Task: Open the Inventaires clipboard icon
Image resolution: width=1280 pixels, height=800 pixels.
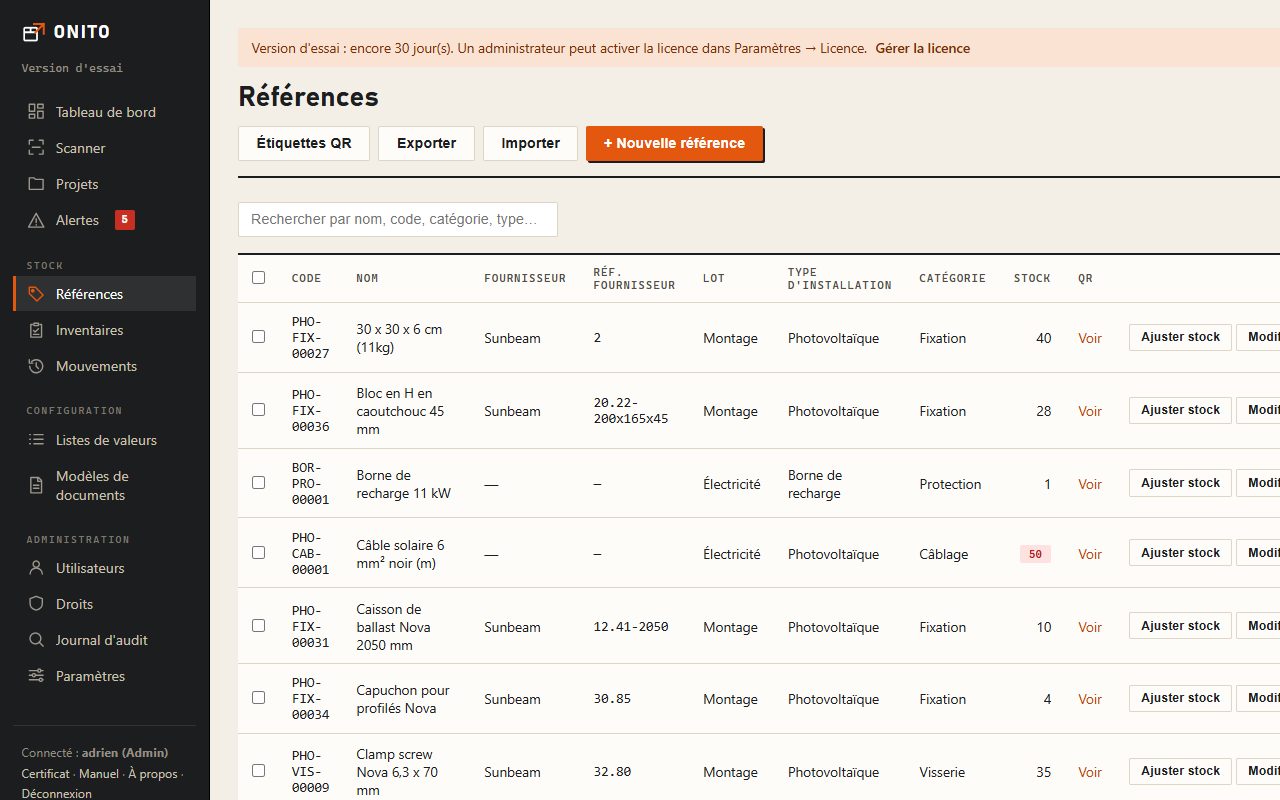Action: [x=36, y=330]
